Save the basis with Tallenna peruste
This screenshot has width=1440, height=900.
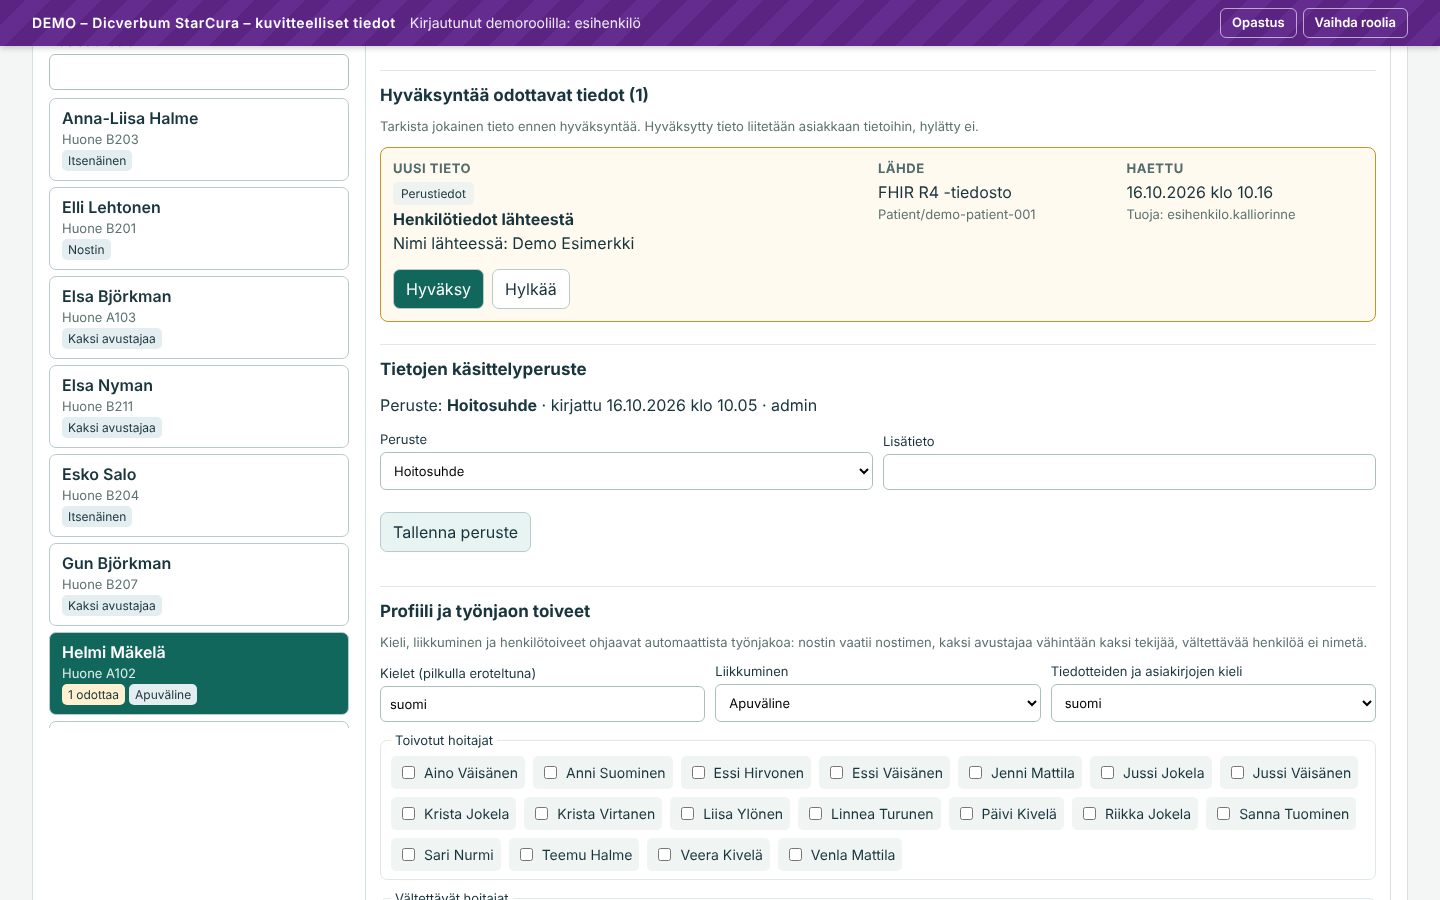455,532
